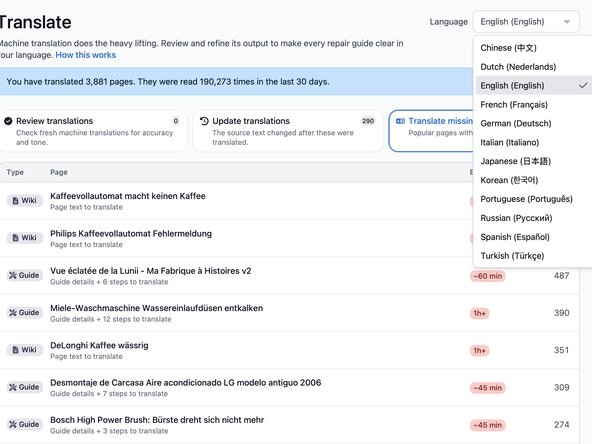Open DeLonghi Kaffee wässrig wiki page
The image size is (592, 444).
99,345
